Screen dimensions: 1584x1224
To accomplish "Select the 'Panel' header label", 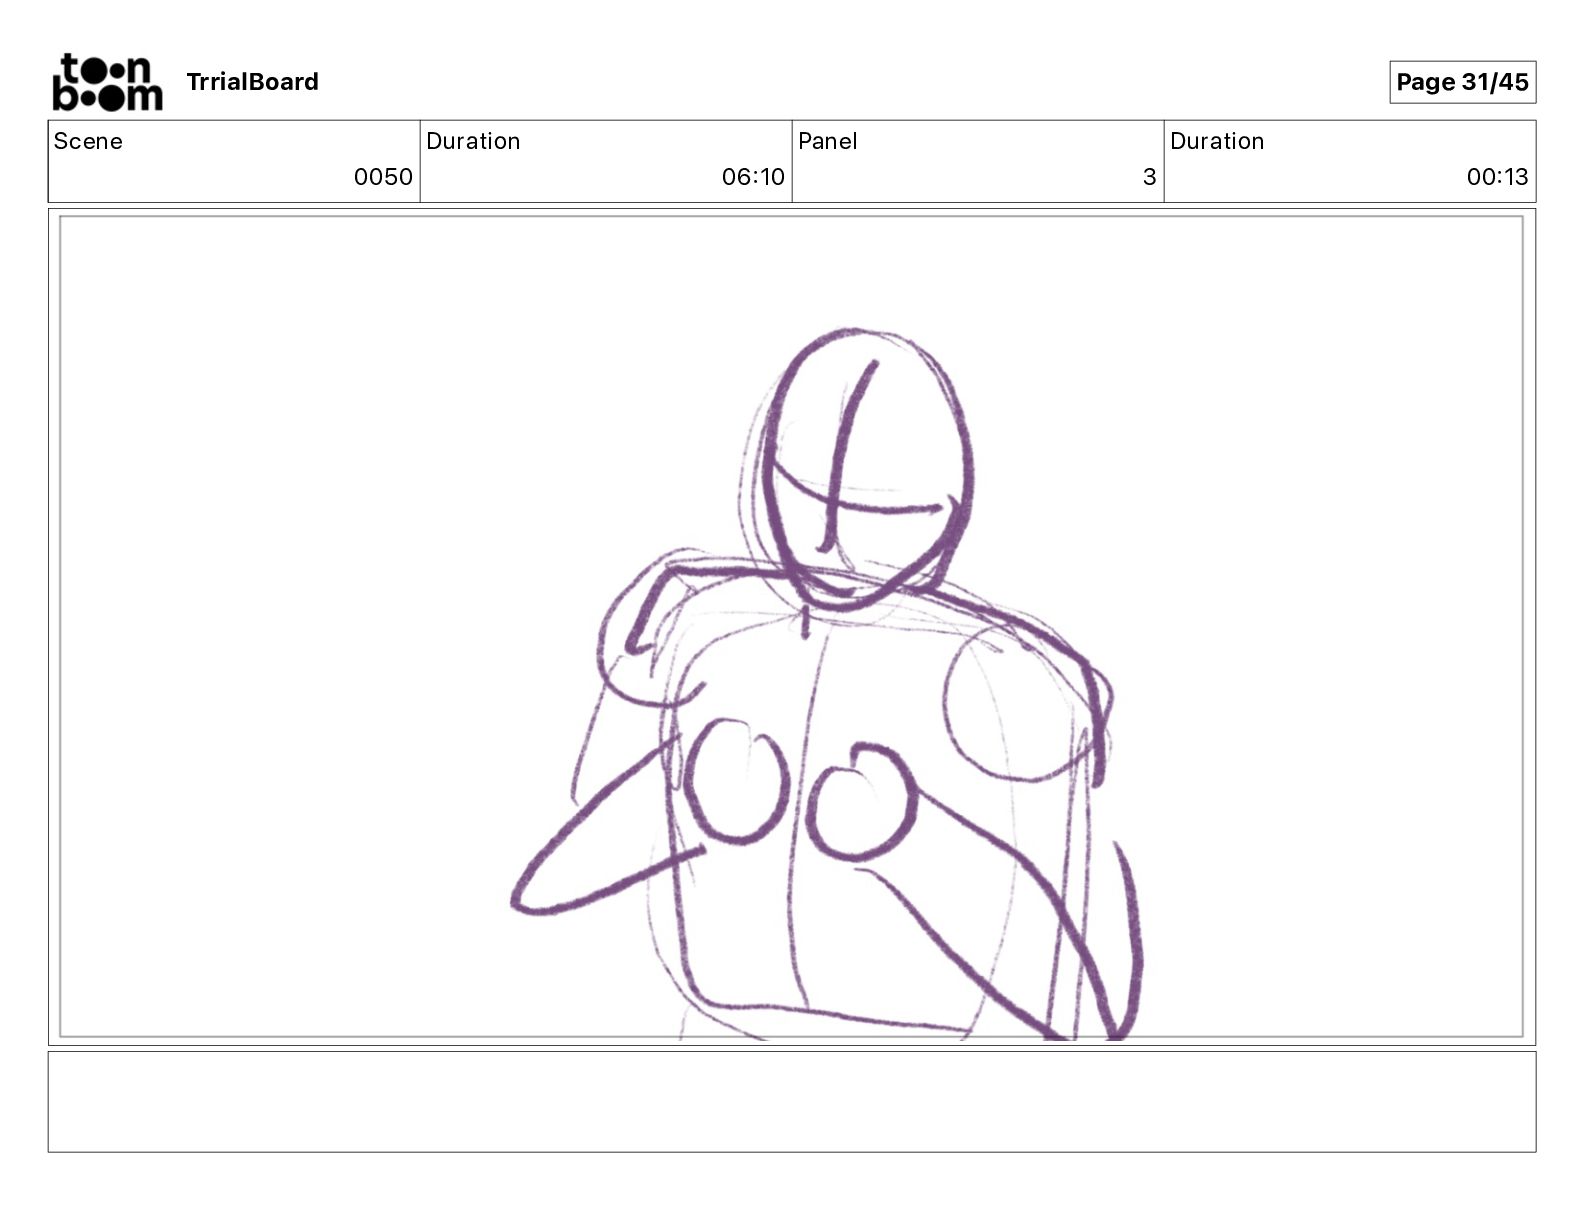I will (828, 141).
